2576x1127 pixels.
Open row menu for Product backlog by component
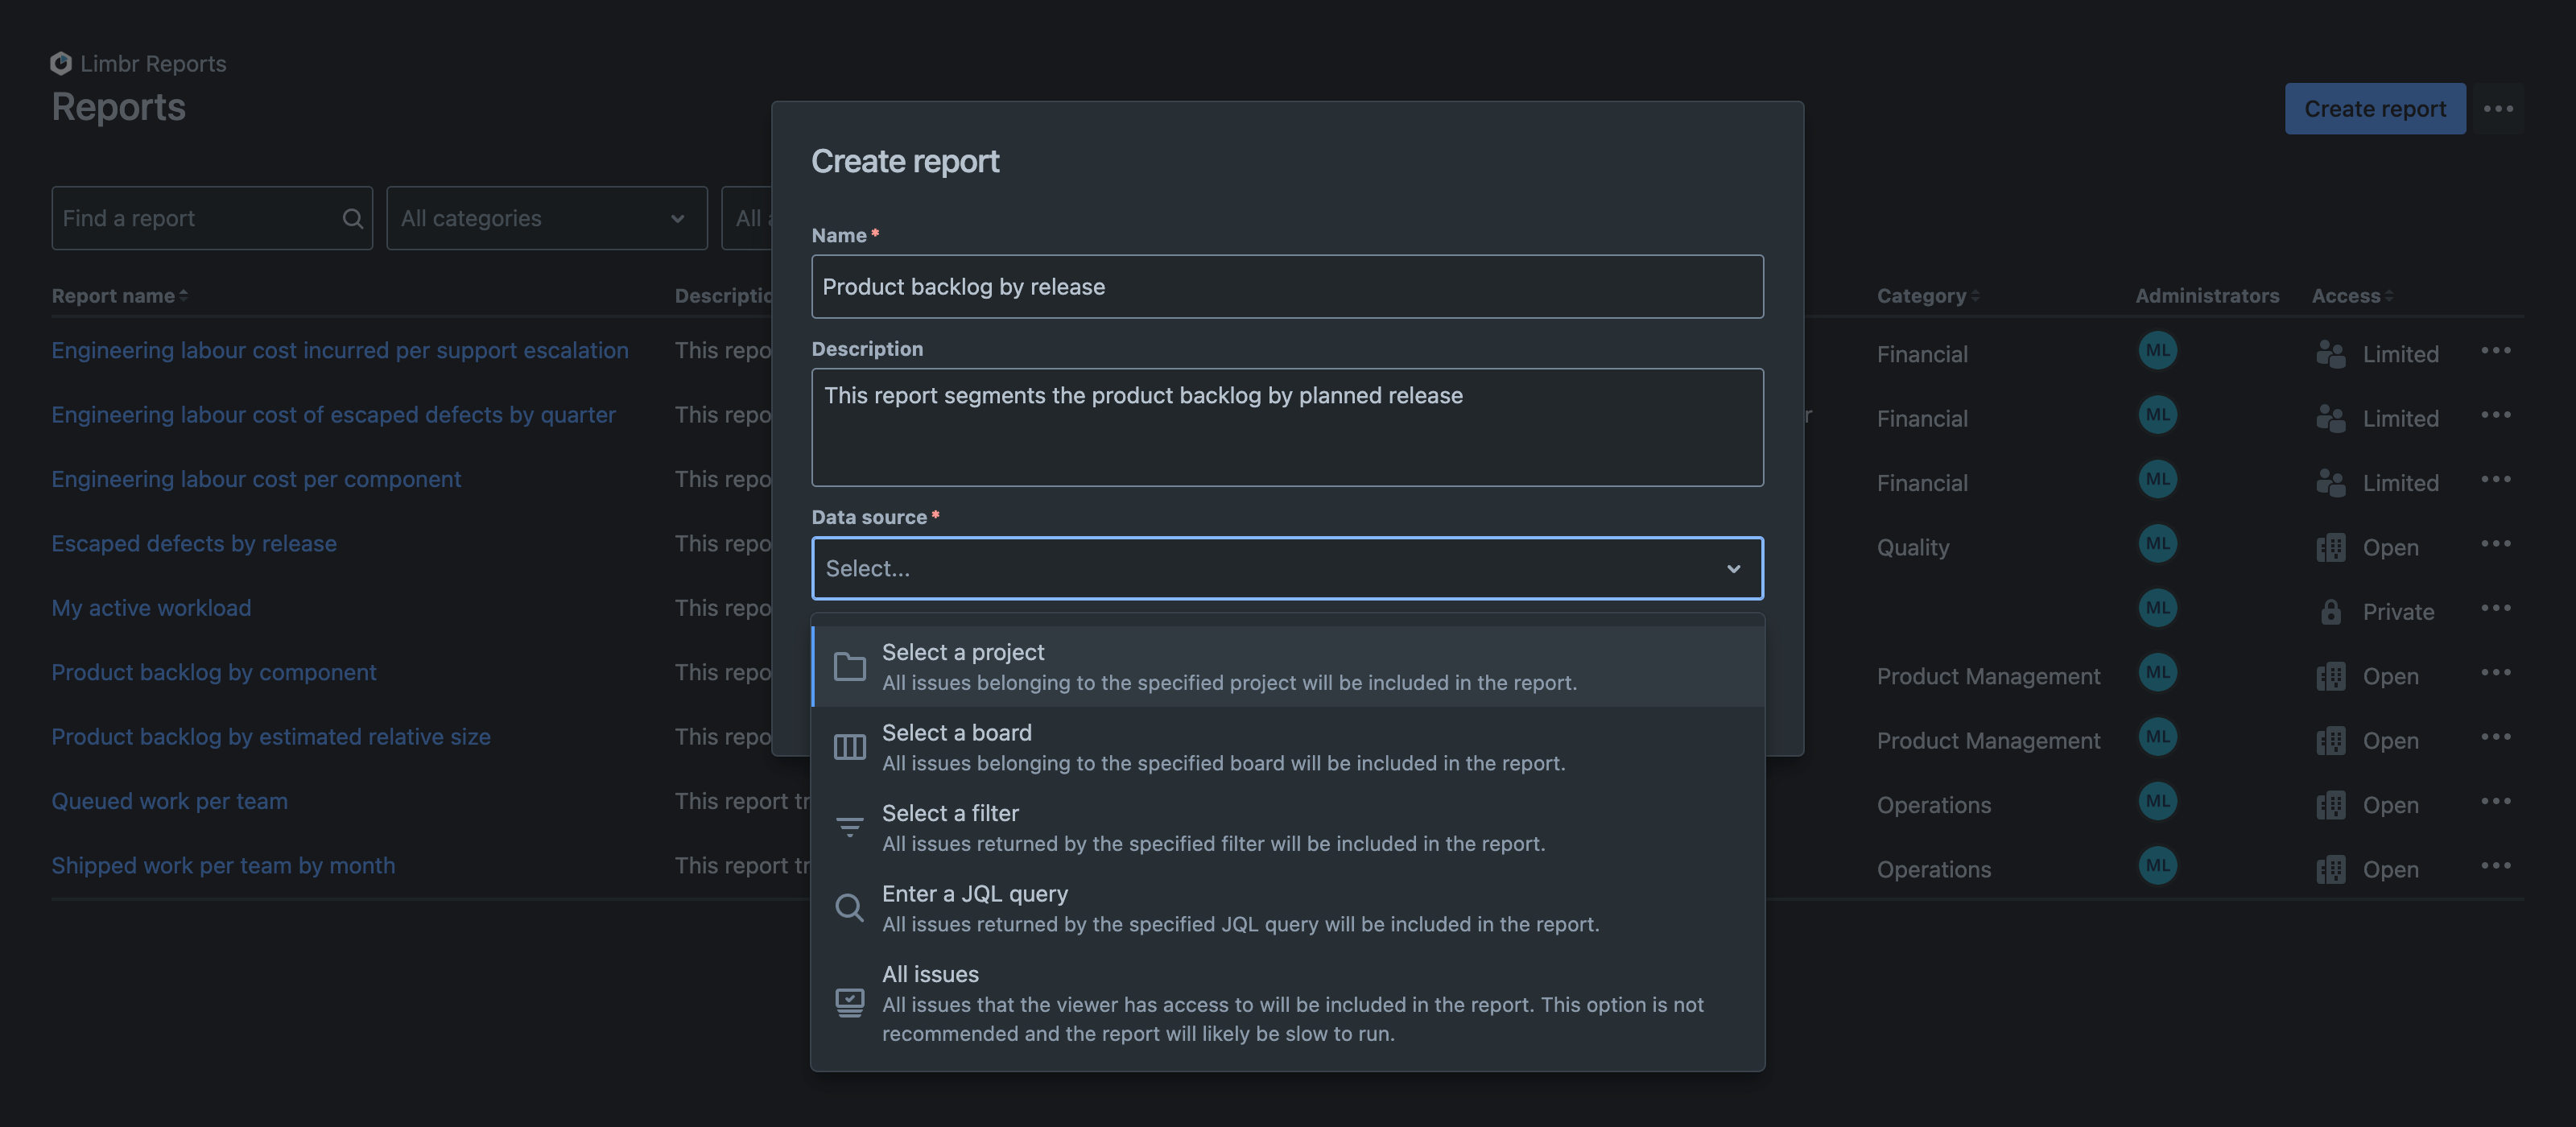[2496, 672]
